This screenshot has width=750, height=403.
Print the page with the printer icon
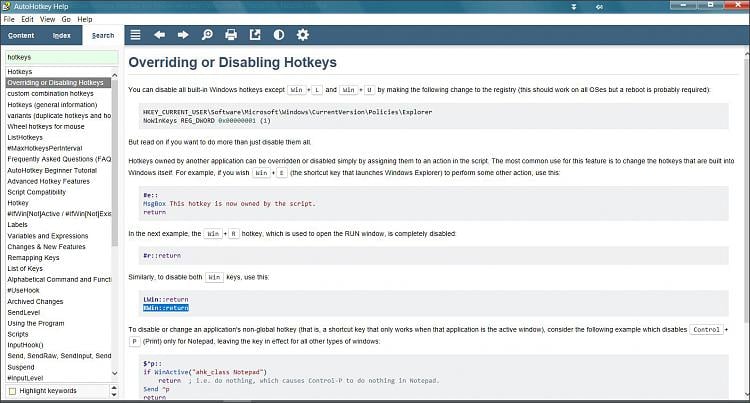pyautogui.click(x=231, y=35)
